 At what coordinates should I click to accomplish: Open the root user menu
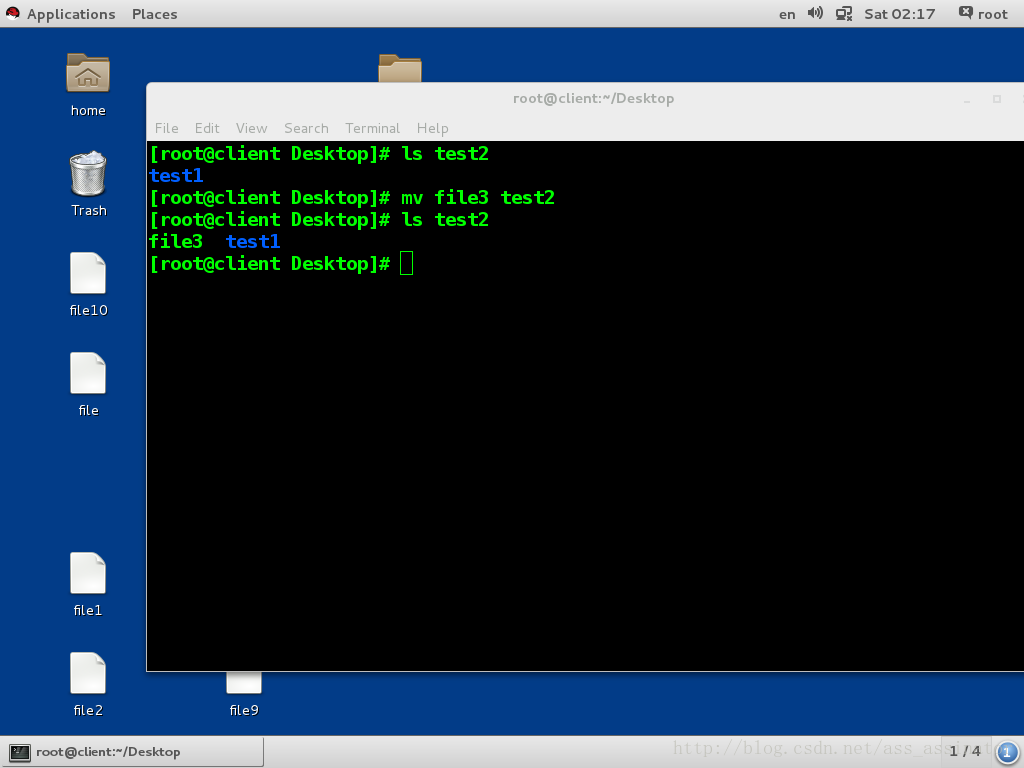point(984,14)
